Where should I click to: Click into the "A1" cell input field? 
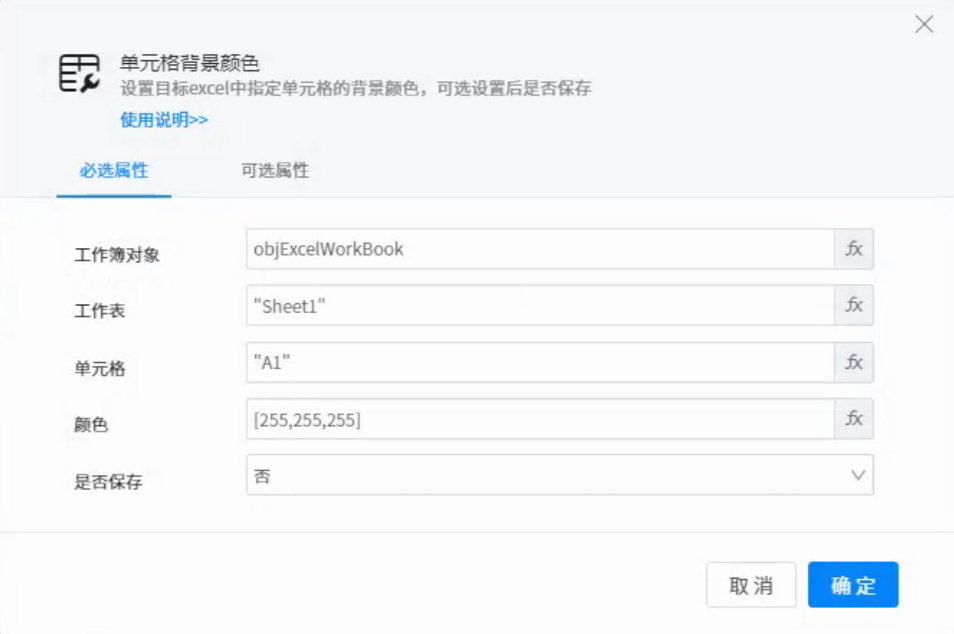[540, 363]
